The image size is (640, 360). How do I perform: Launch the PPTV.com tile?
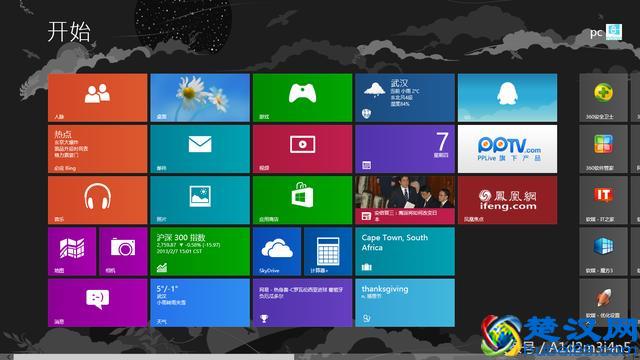(507, 149)
